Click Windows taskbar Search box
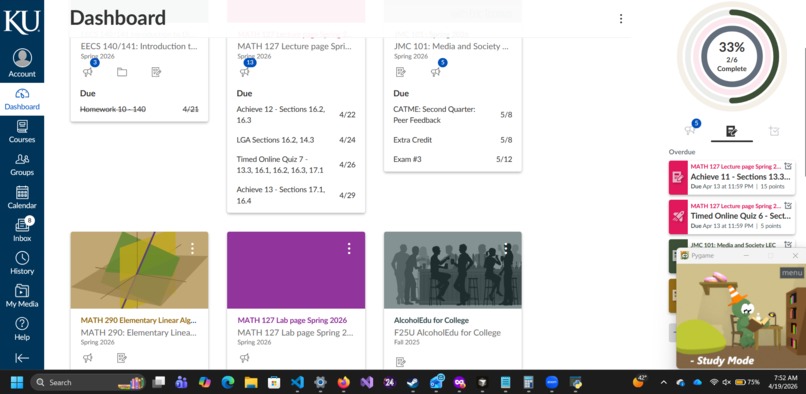Viewport: 806px width, 394px height. [88, 382]
